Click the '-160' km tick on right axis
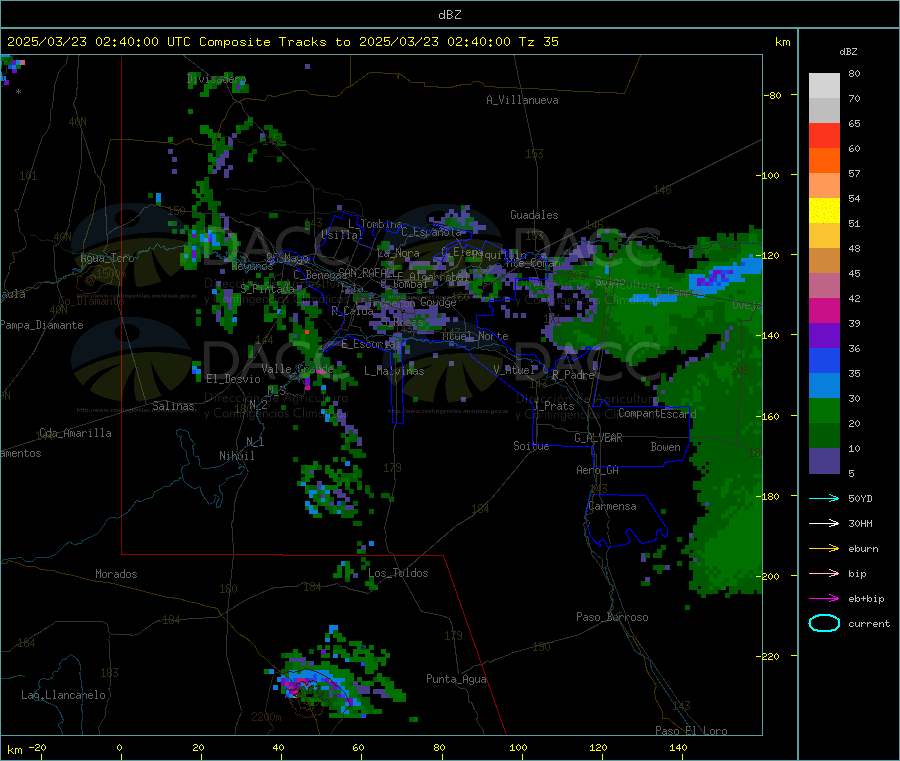900x761 pixels. tap(769, 416)
